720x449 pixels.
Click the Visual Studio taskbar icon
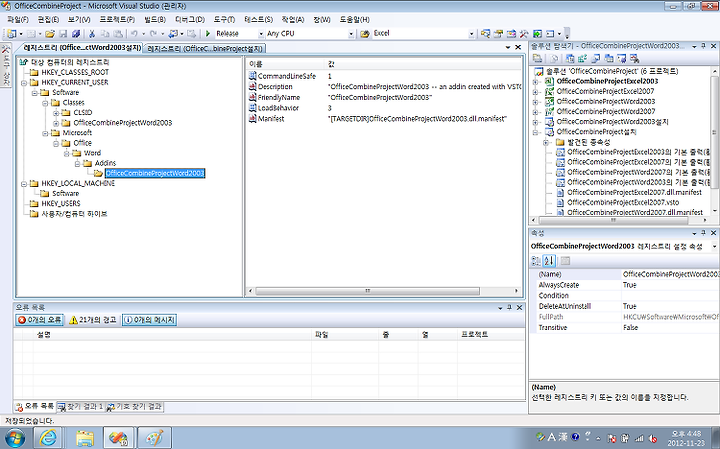click(x=118, y=438)
